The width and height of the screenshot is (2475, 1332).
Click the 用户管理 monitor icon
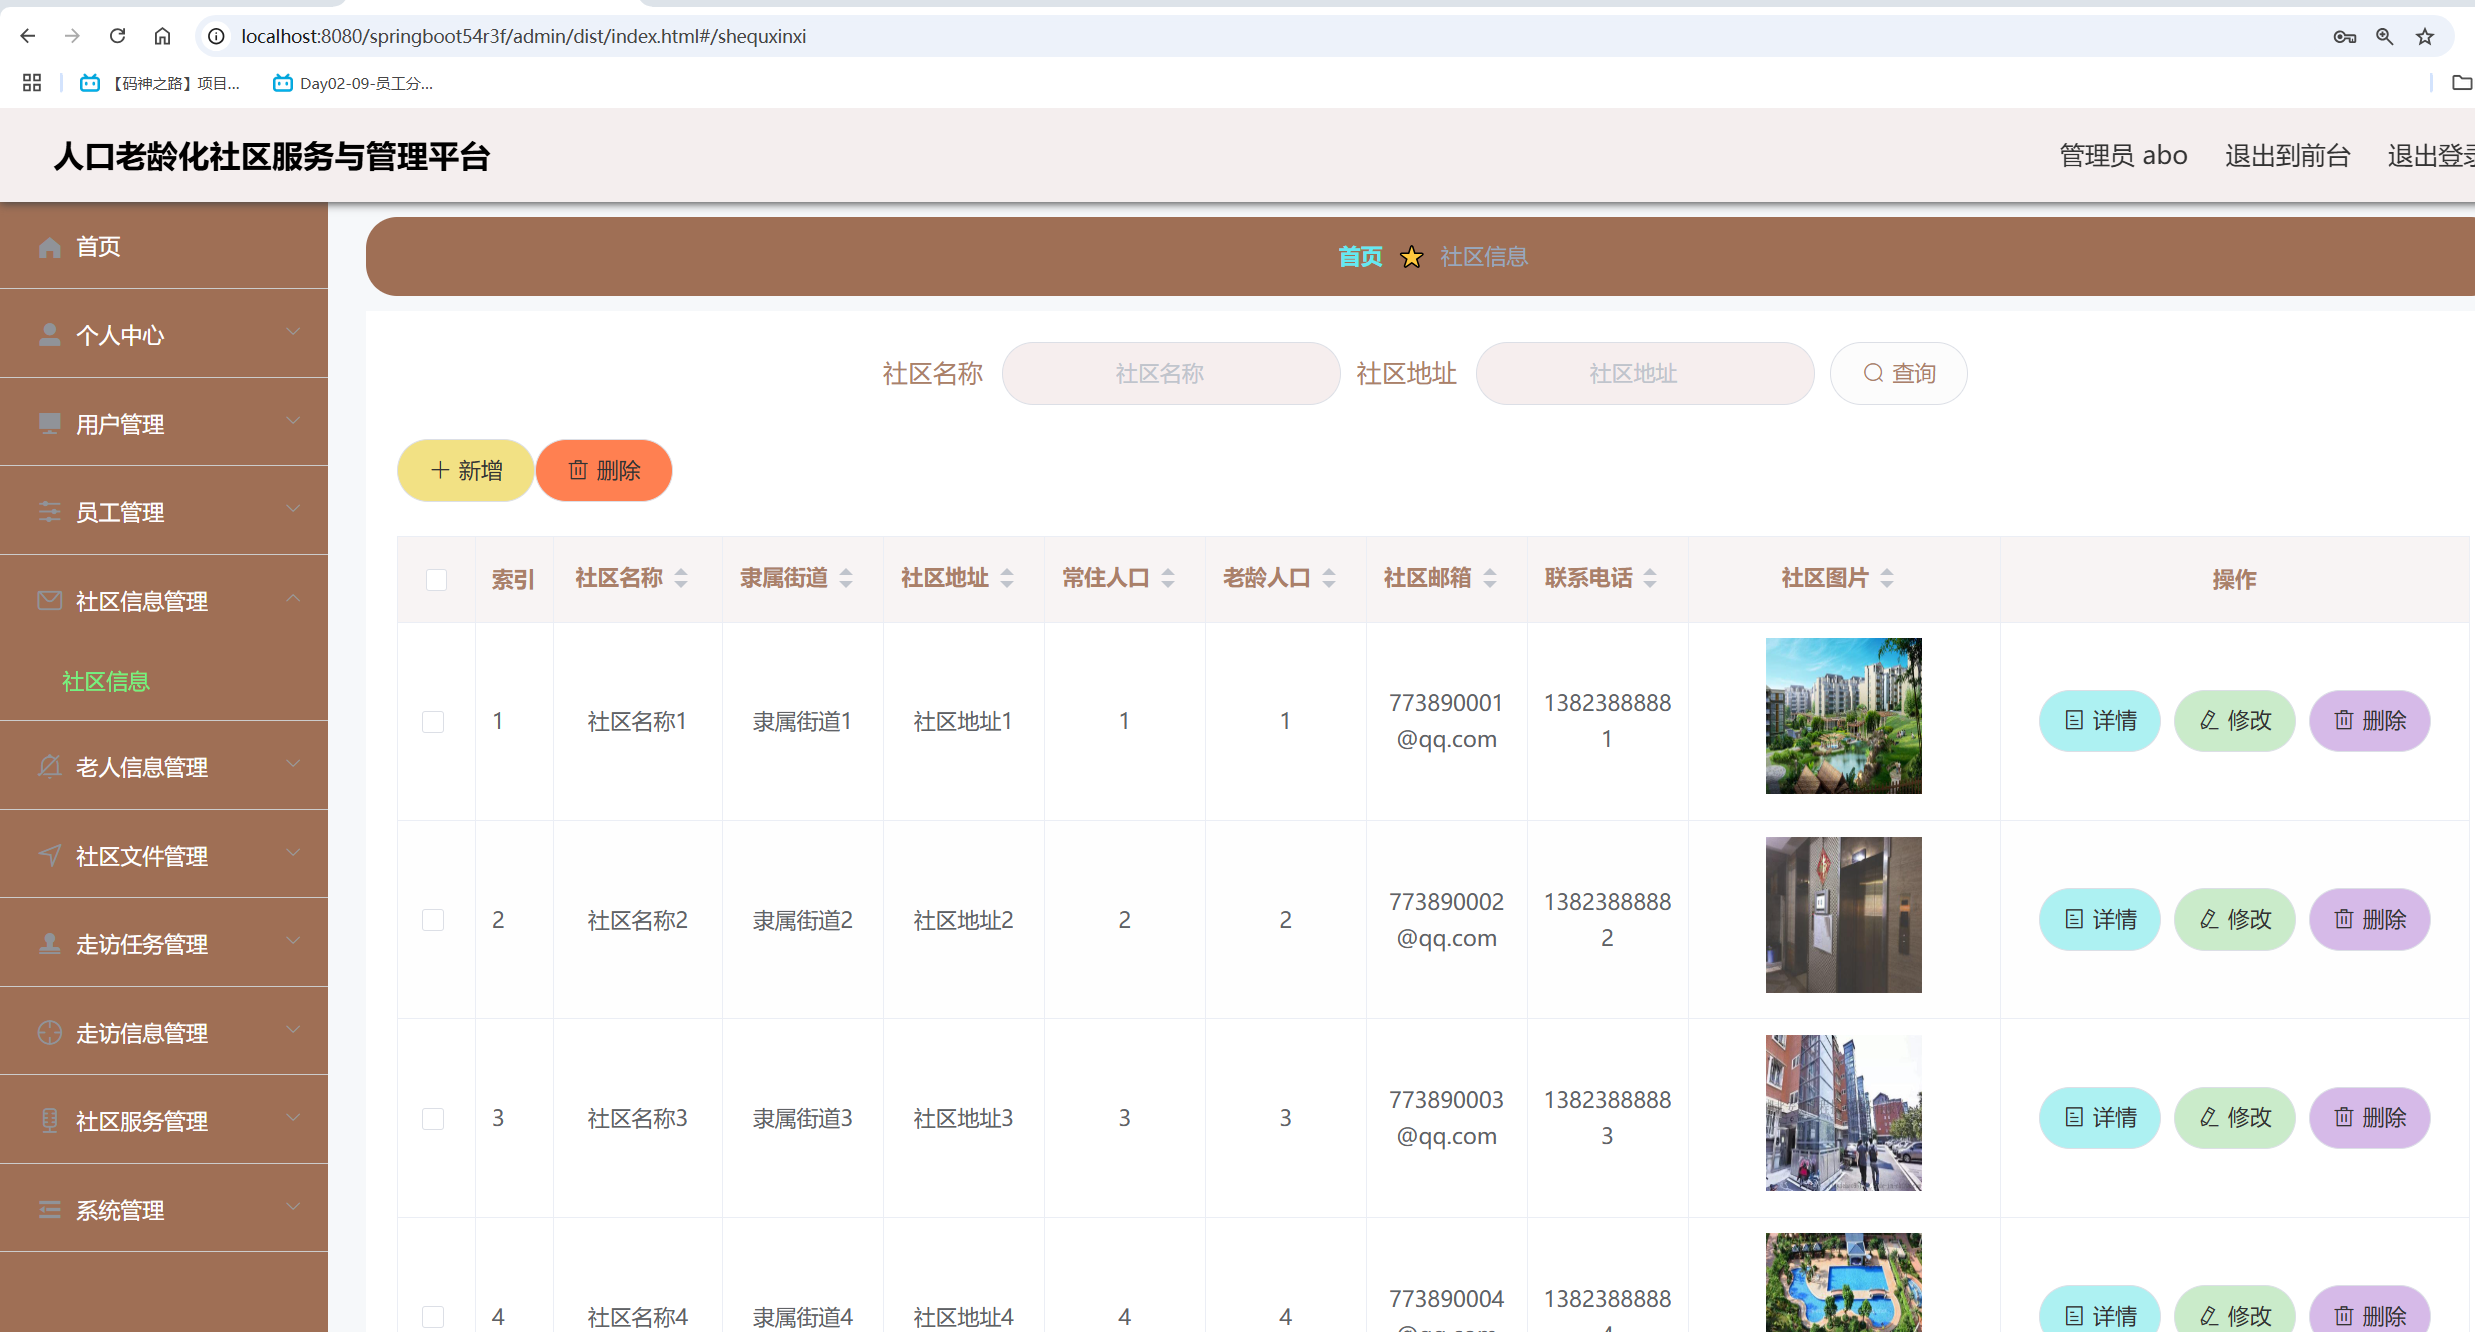coord(49,423)
